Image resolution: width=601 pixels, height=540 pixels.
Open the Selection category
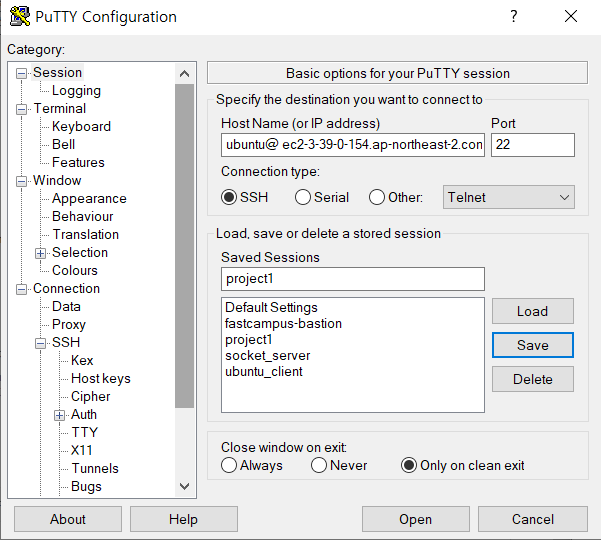(80, 253)
